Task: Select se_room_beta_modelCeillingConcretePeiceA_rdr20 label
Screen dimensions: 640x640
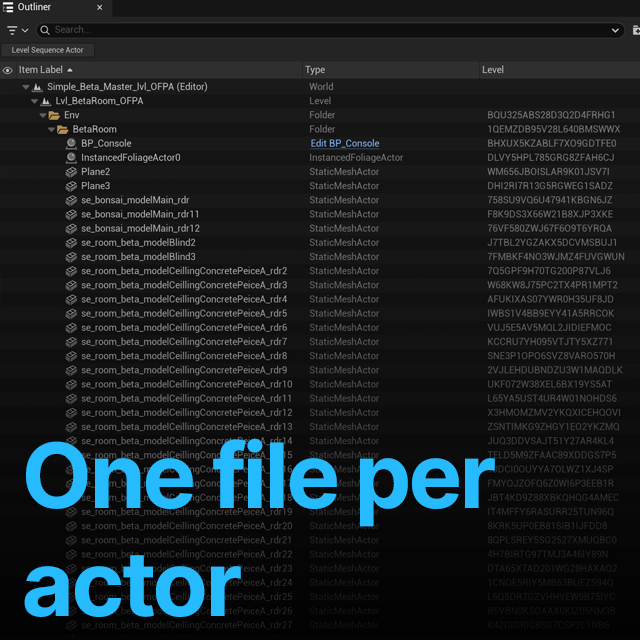Action: click(x=187, y=526)
